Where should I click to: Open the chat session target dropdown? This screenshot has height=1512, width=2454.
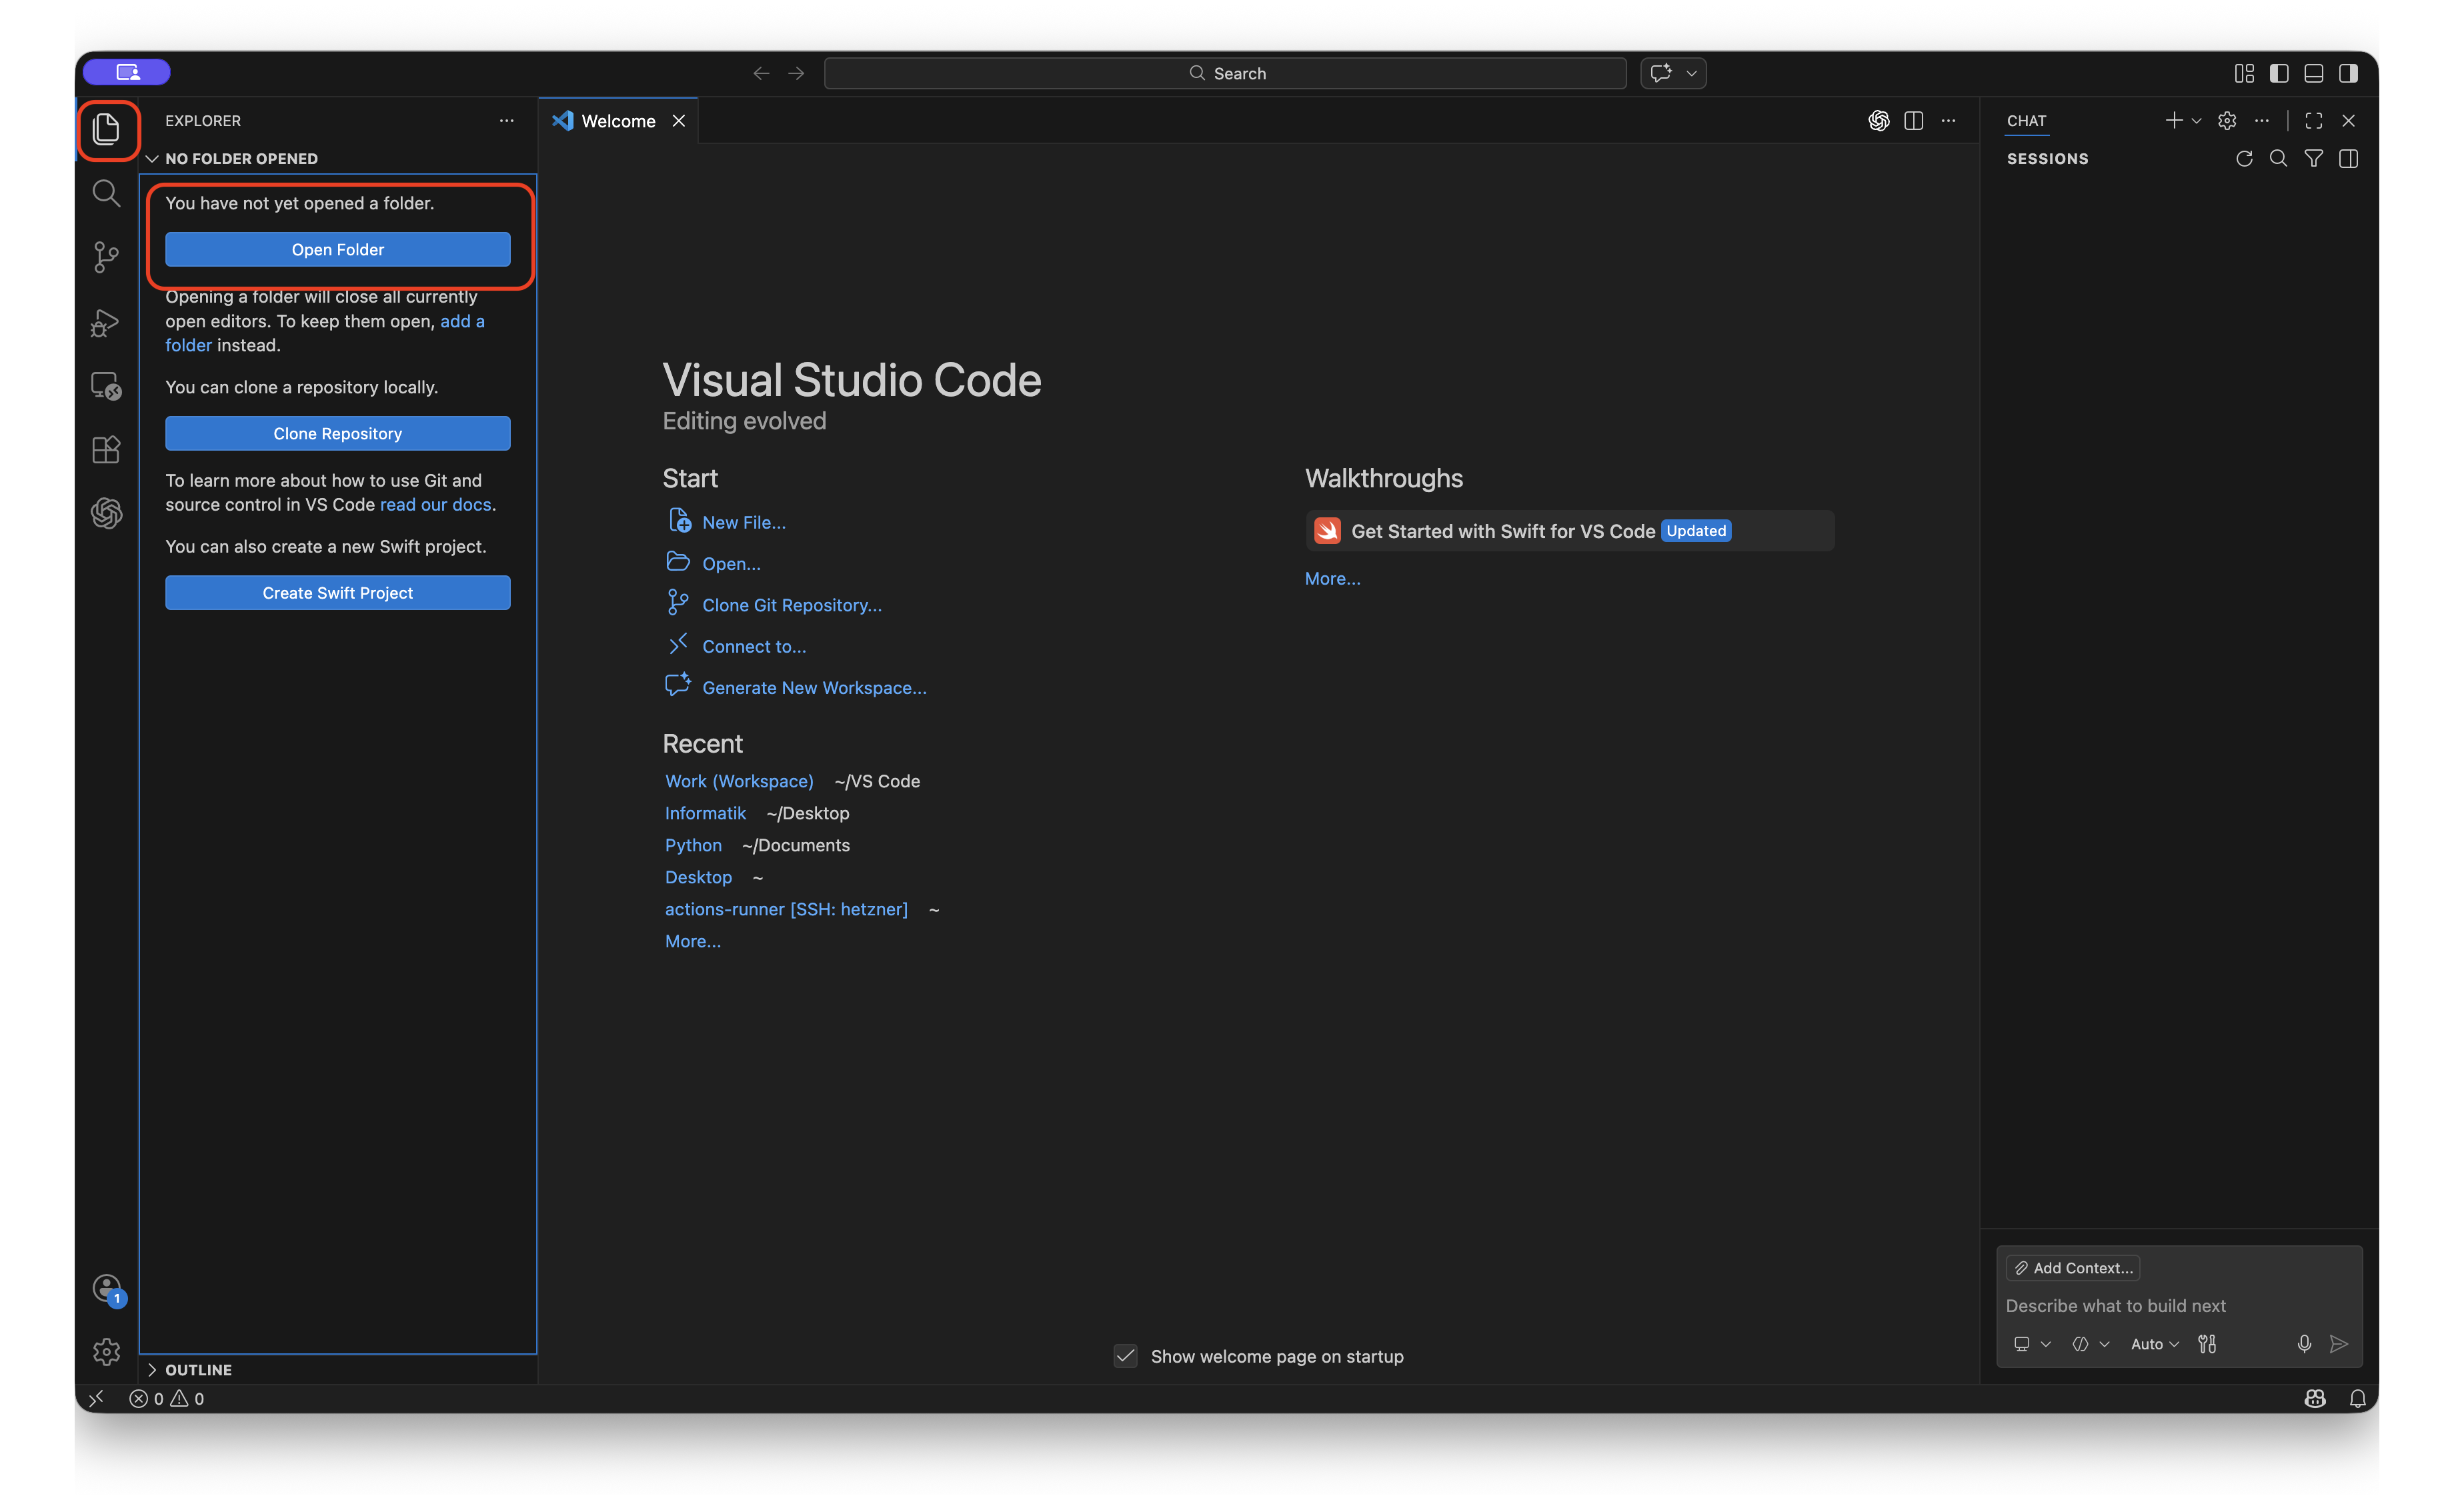click(2031, 1344)
